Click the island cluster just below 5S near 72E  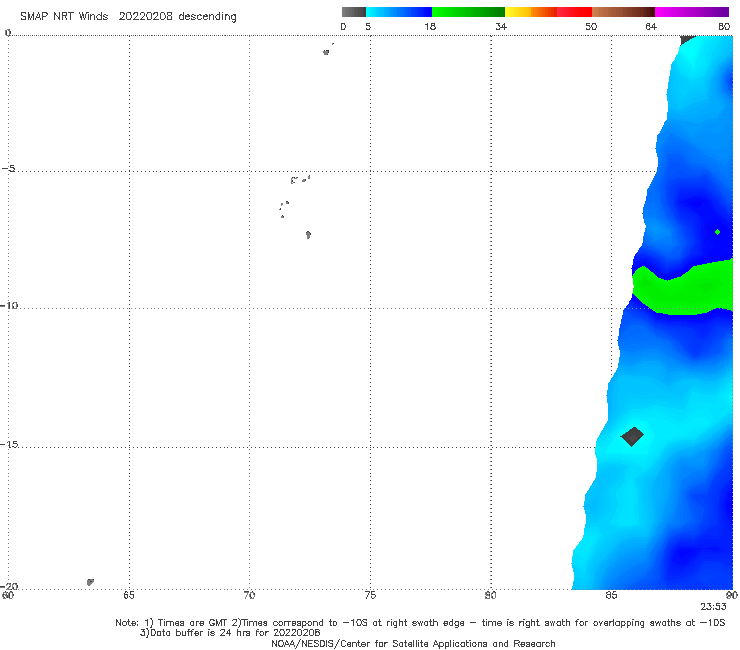(x=300, y=179)
